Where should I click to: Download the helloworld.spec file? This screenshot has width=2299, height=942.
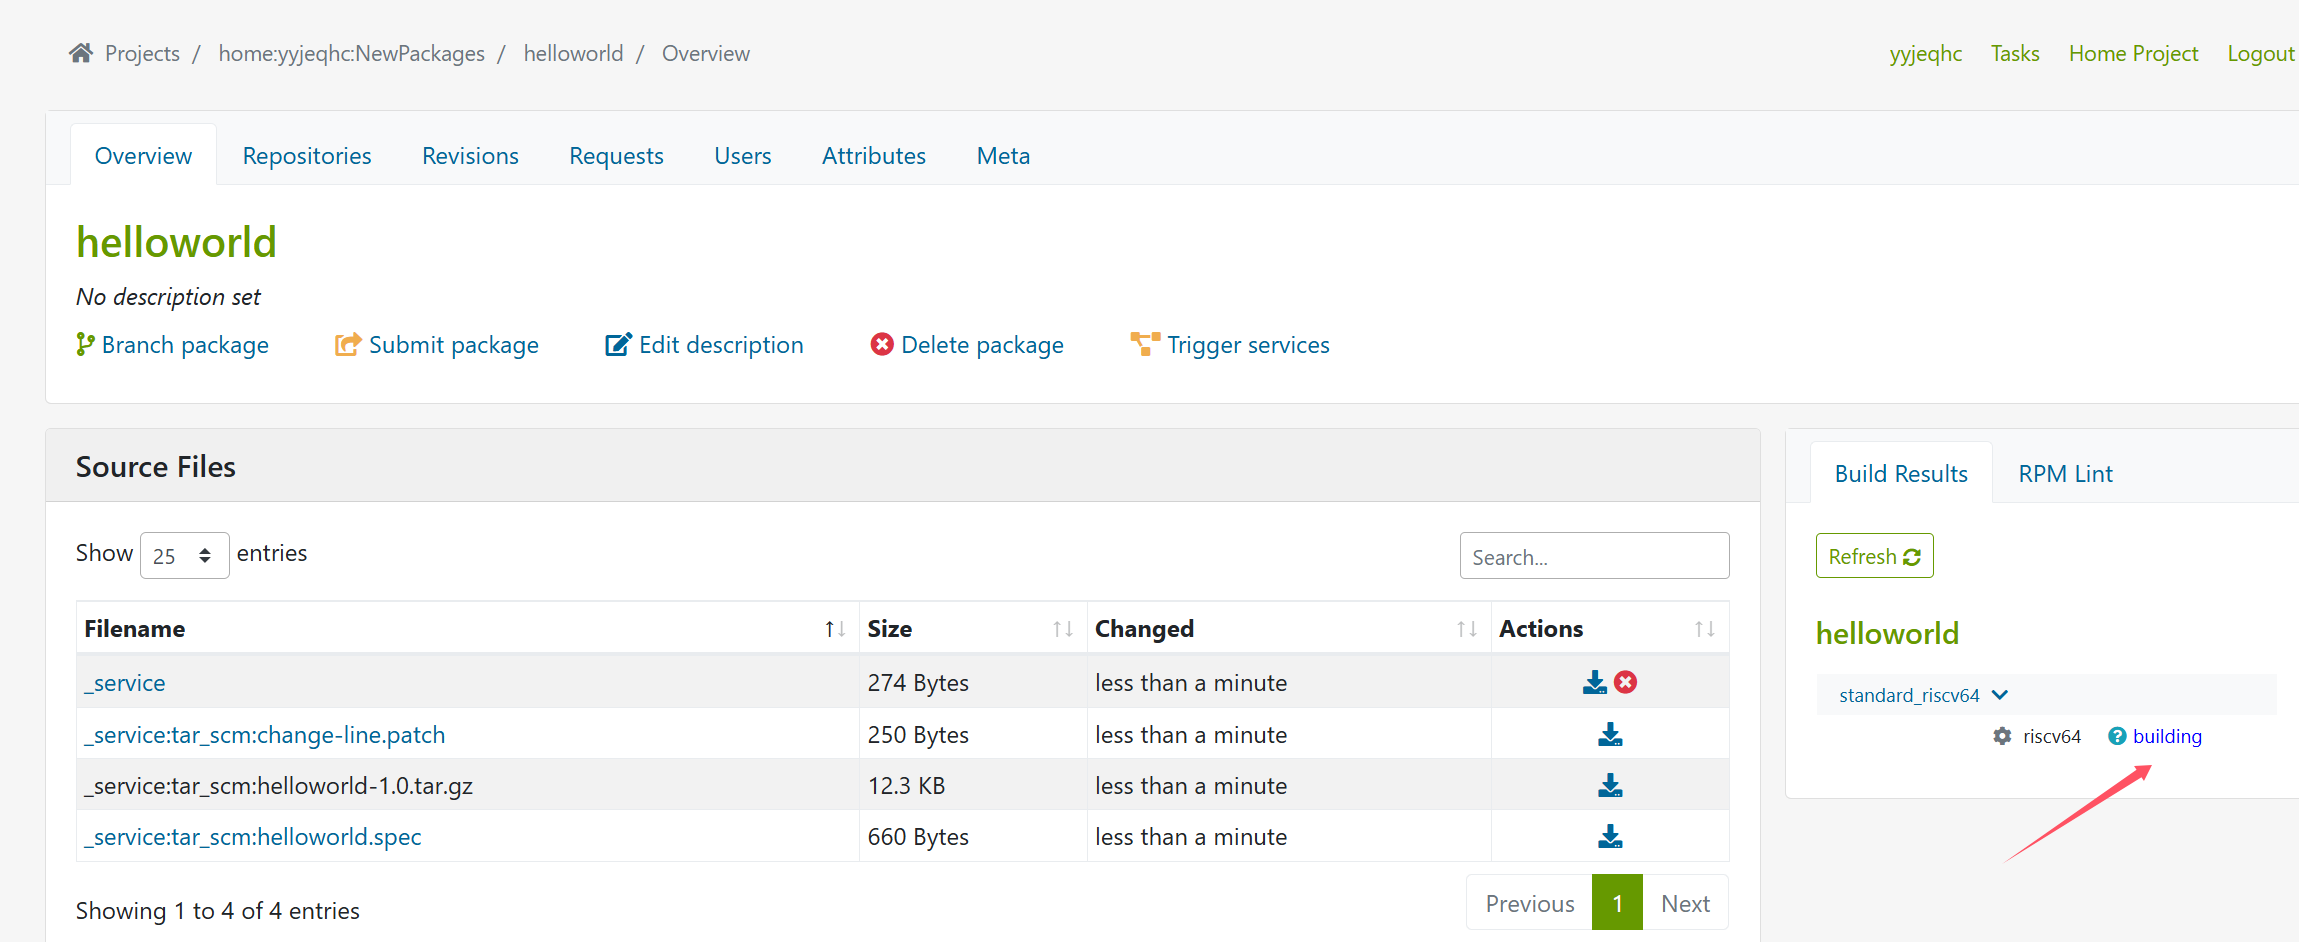coord(1610,837)
